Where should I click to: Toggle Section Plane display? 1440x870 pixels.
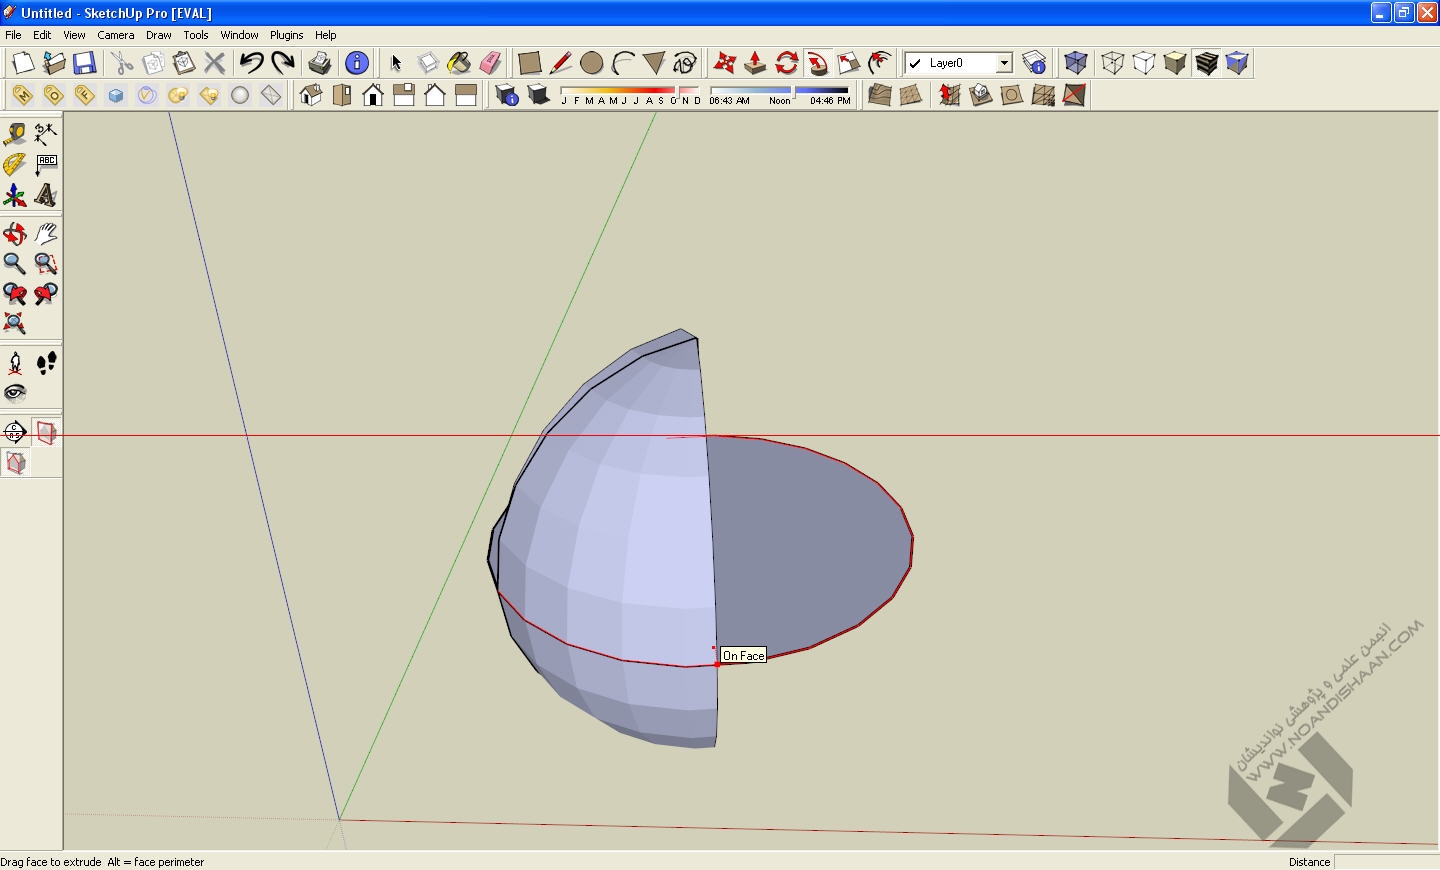pos(46,433)
